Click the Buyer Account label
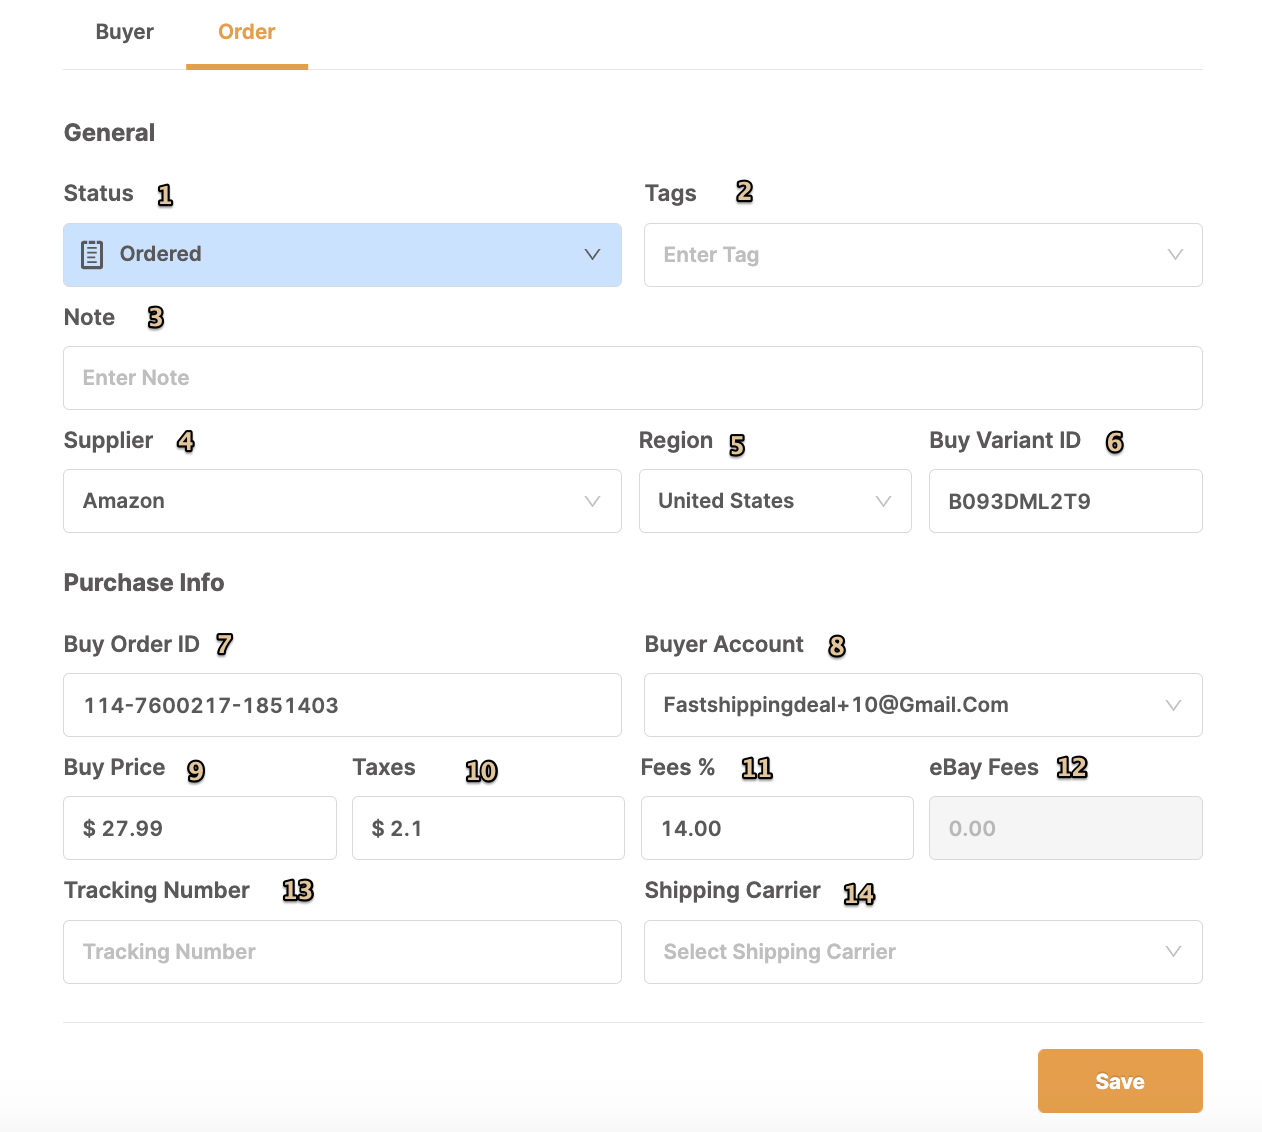 (x=724, y=644)
